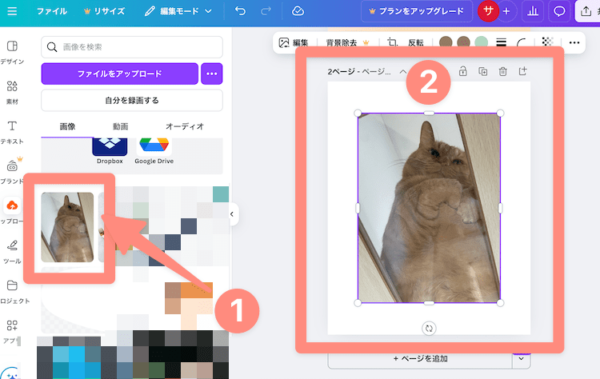
Task: Open the 素材 elements panel
Action: coord(12,92)
